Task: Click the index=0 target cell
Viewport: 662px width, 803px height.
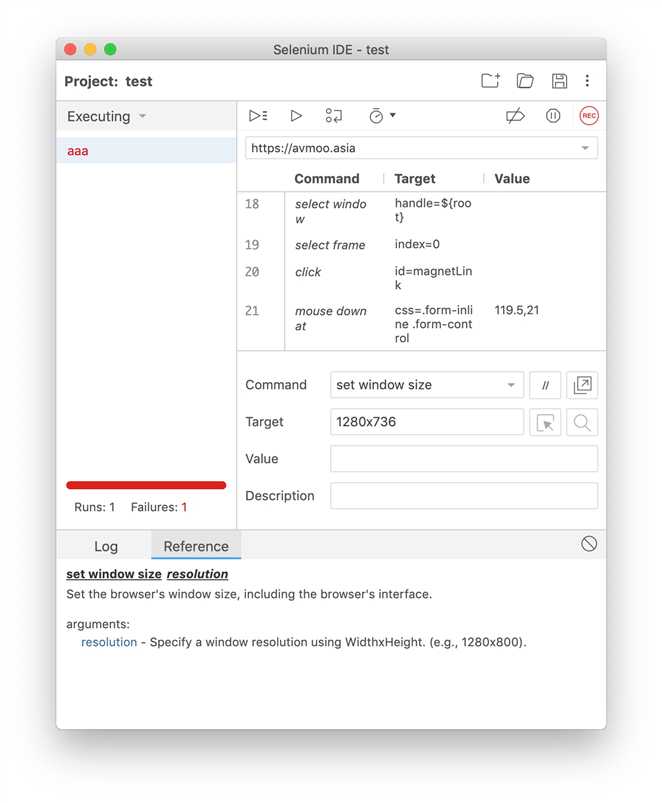Action: pos(417,244)
